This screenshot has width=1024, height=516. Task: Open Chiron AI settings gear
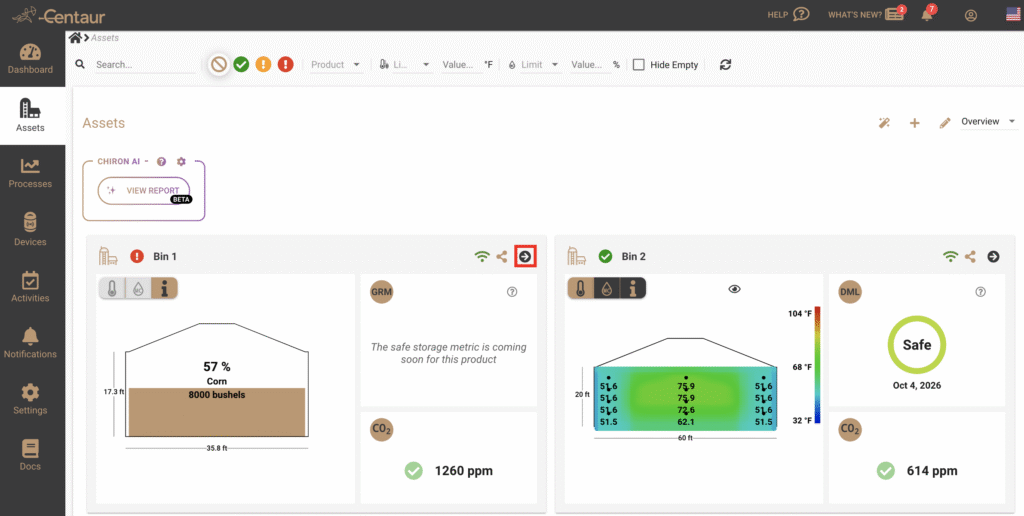[181, 161]
